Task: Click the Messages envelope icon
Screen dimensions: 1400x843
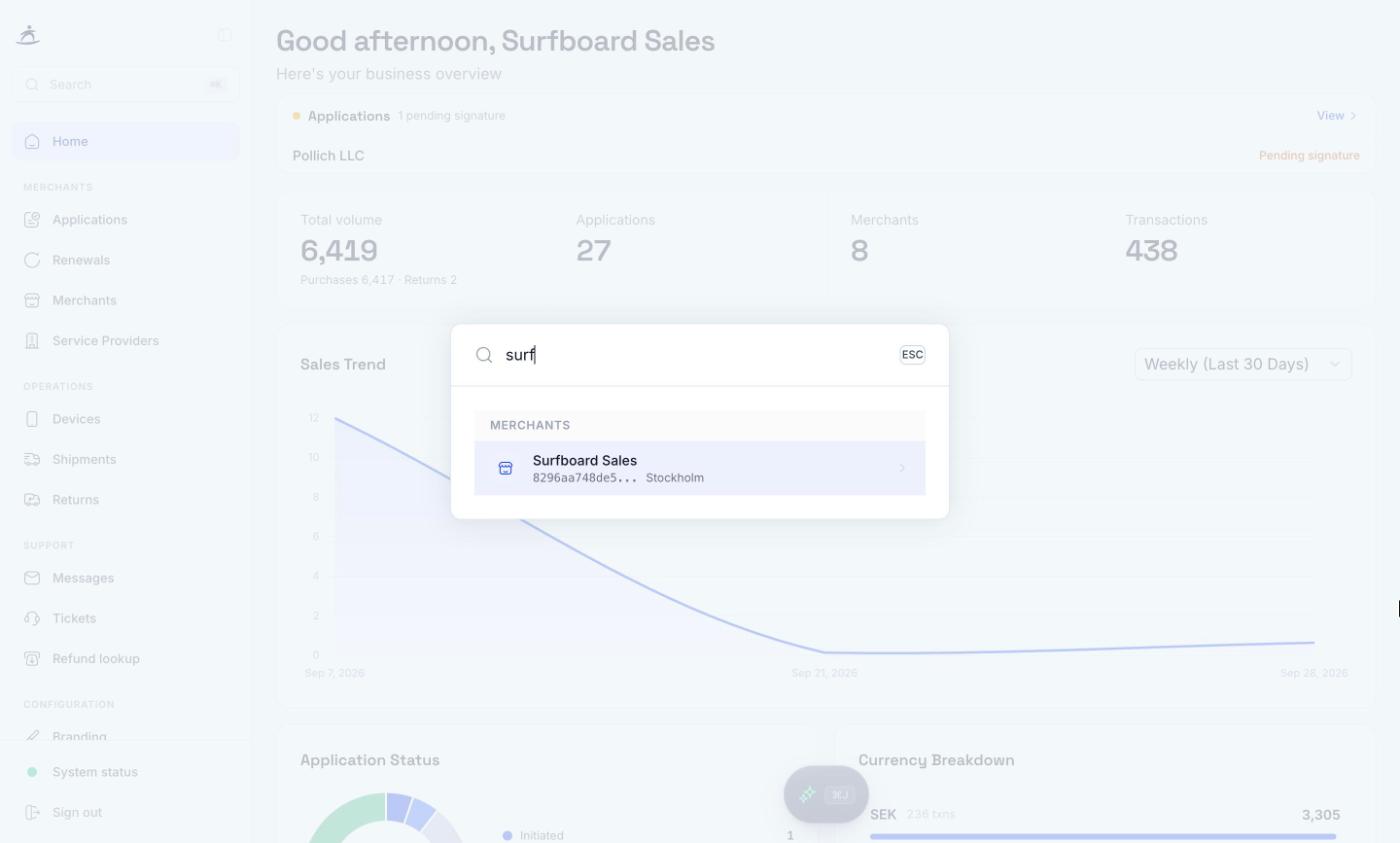Action: pyautogui.click(x=32, y=578)
